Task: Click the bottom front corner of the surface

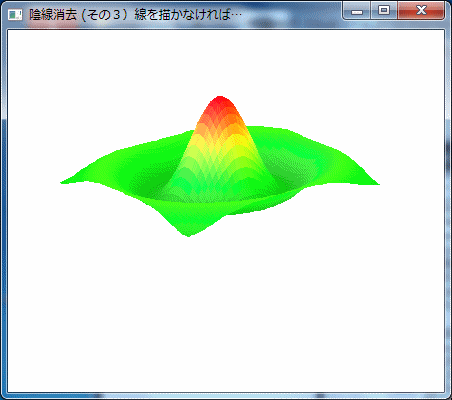Action: click(189, 234)
